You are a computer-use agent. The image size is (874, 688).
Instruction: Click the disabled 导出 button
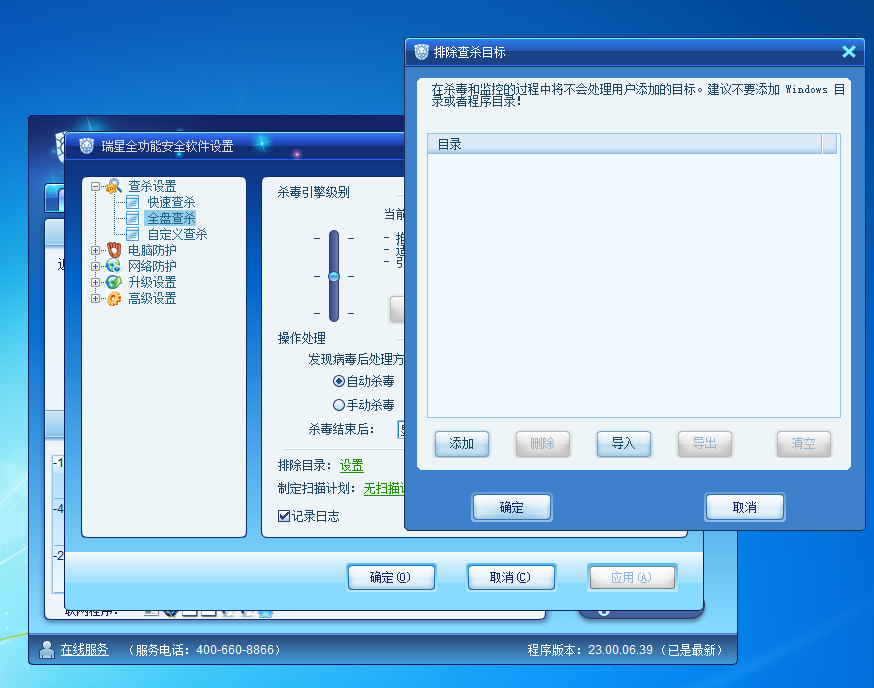tap(705, 444)
